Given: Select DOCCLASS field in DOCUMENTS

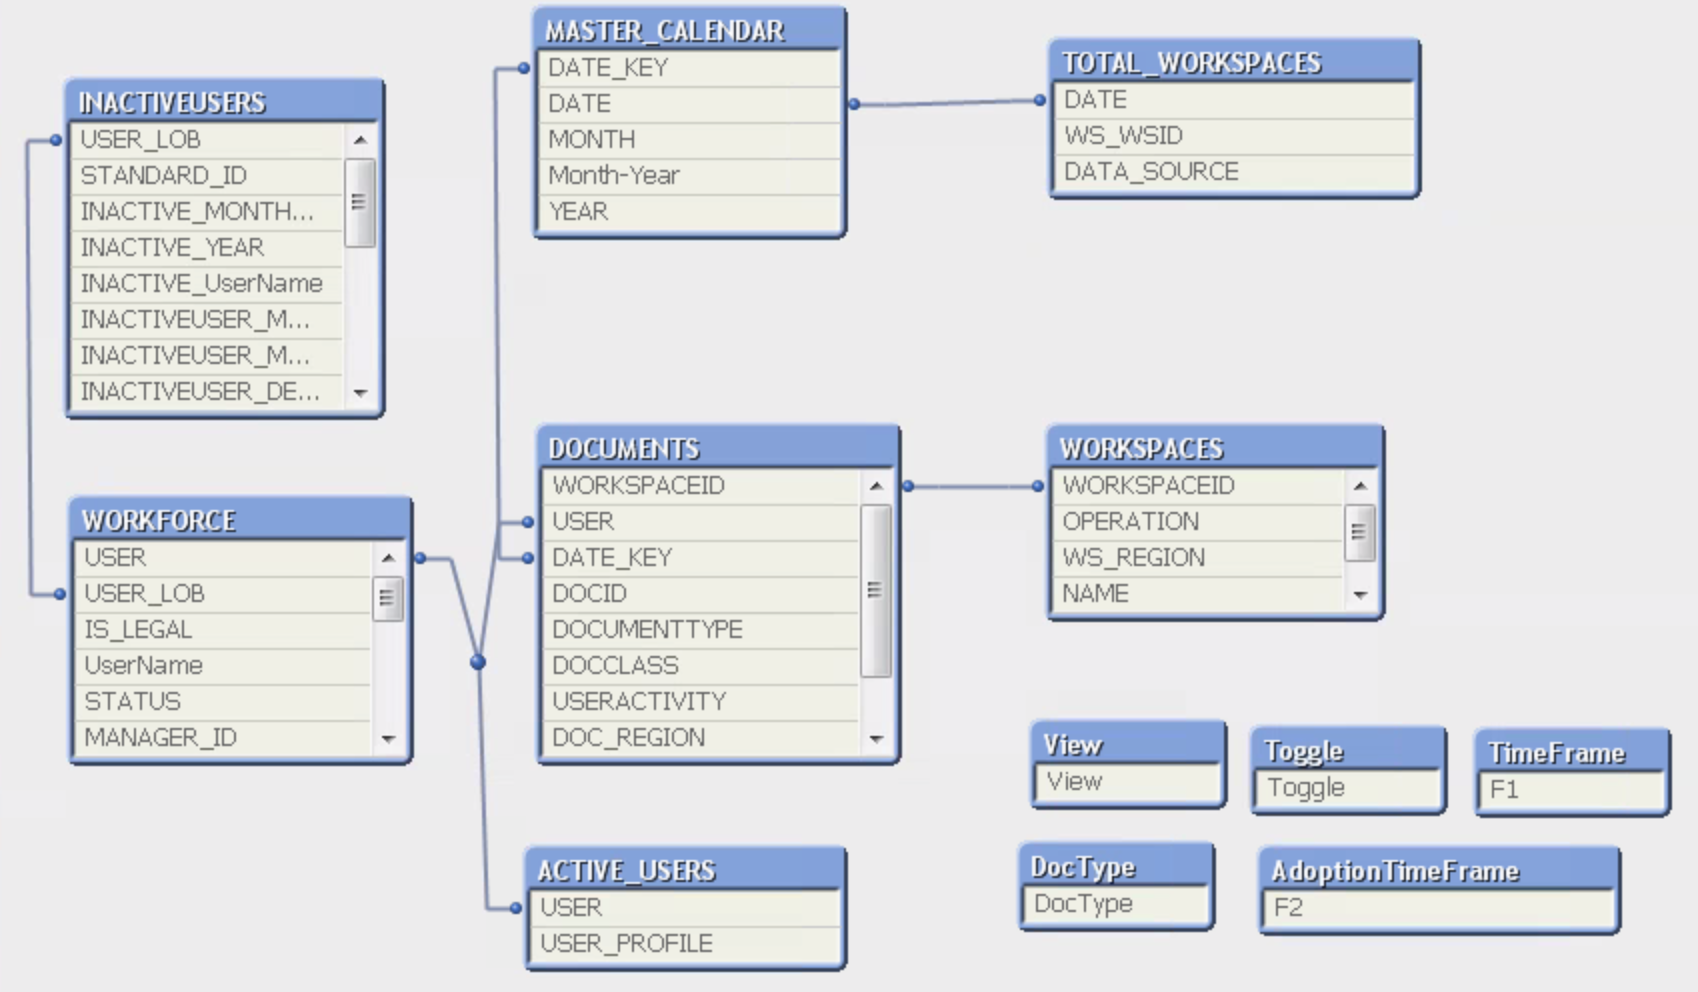Looking at the screenshot, I should pos(702,666).
